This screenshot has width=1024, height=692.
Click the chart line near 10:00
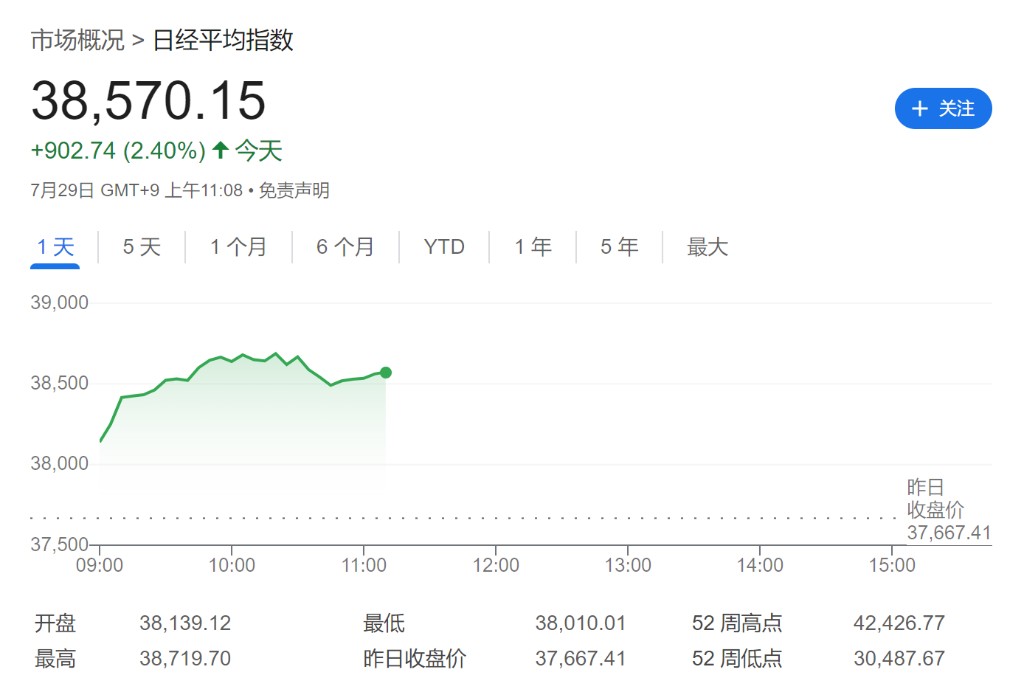tap(231, 361)
